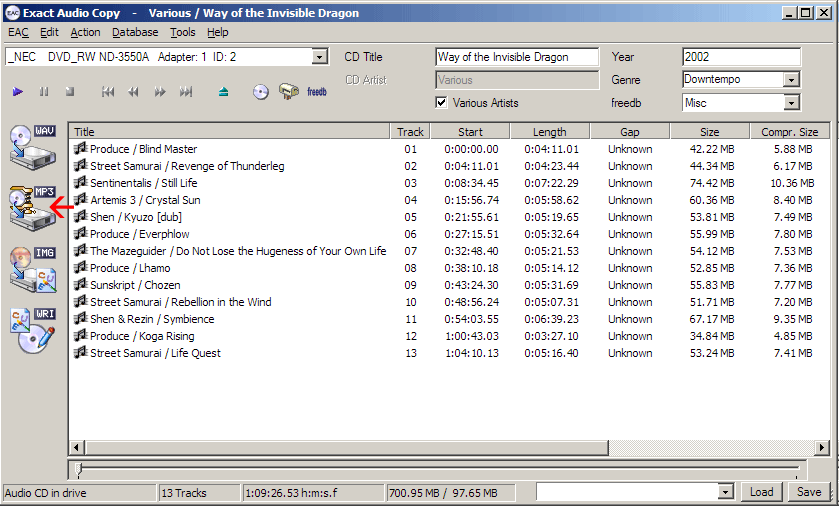Open the Help menu
839x506 pixels.
217,33
